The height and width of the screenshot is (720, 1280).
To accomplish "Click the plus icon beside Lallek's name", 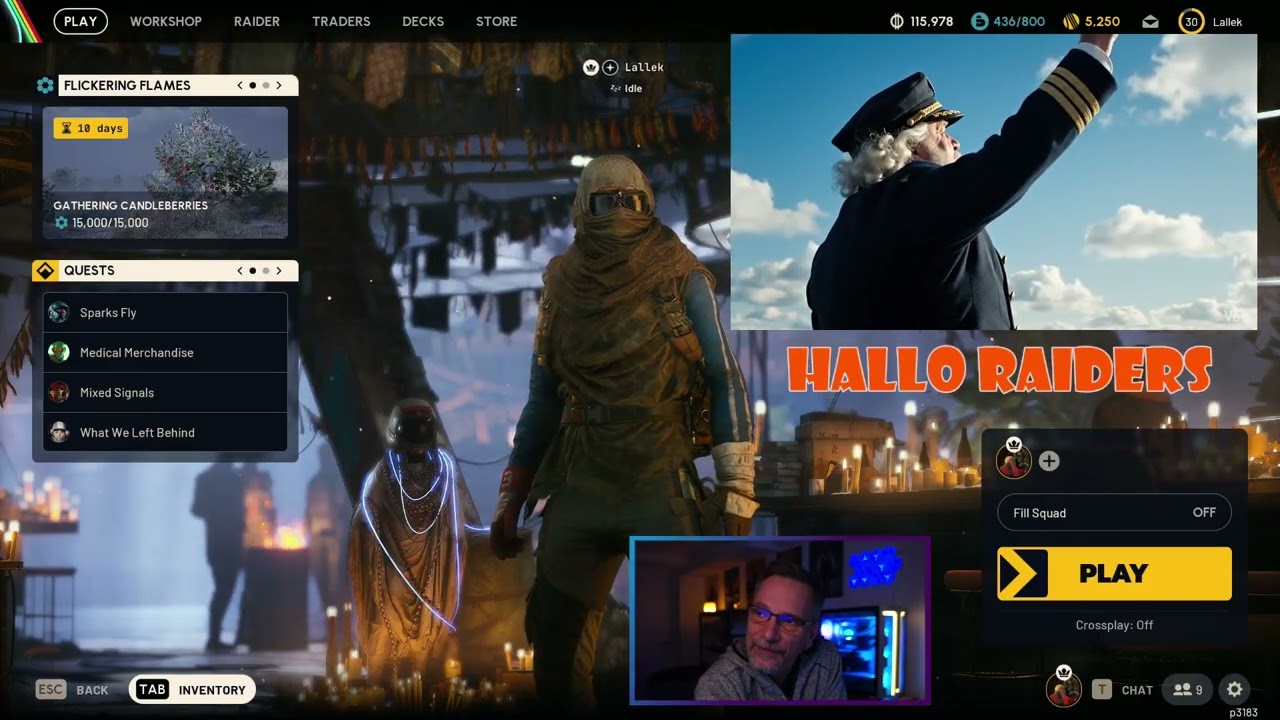I will pos(610,67).
